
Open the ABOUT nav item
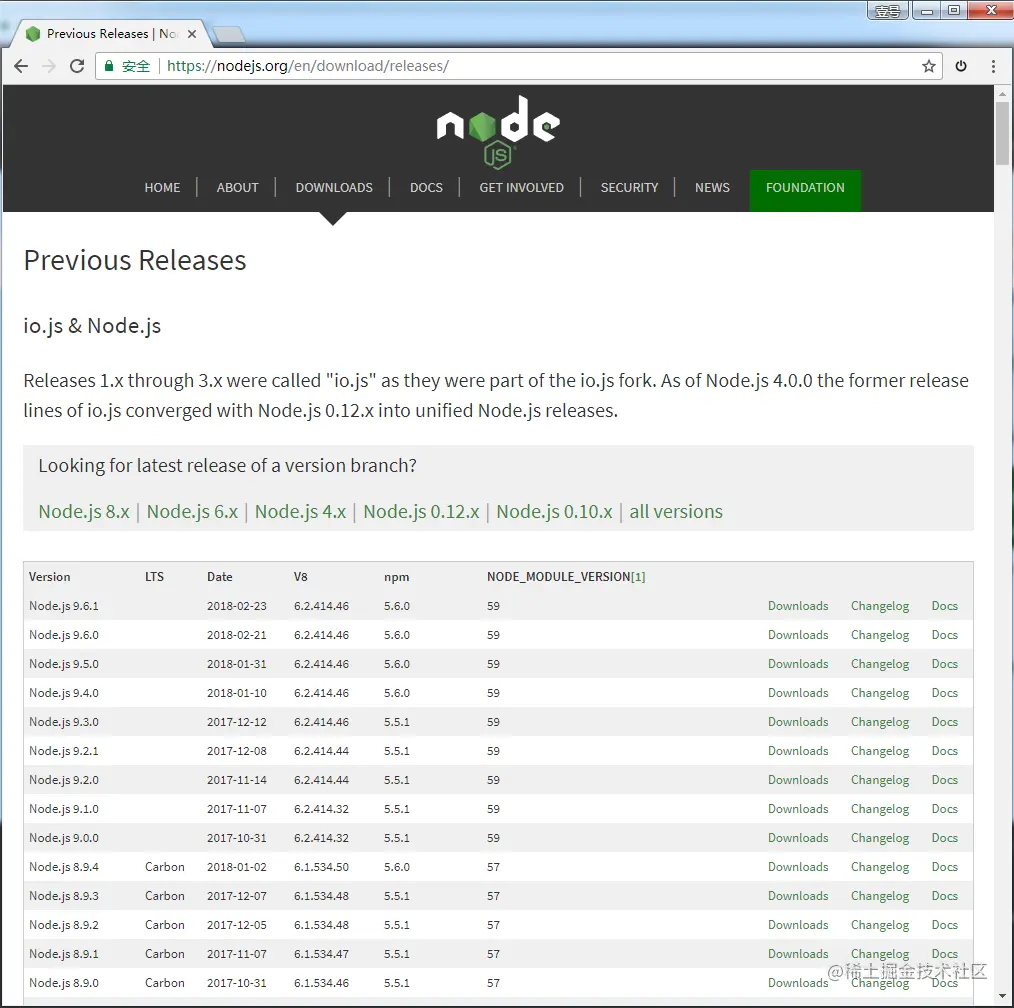(x=237, y=188)
